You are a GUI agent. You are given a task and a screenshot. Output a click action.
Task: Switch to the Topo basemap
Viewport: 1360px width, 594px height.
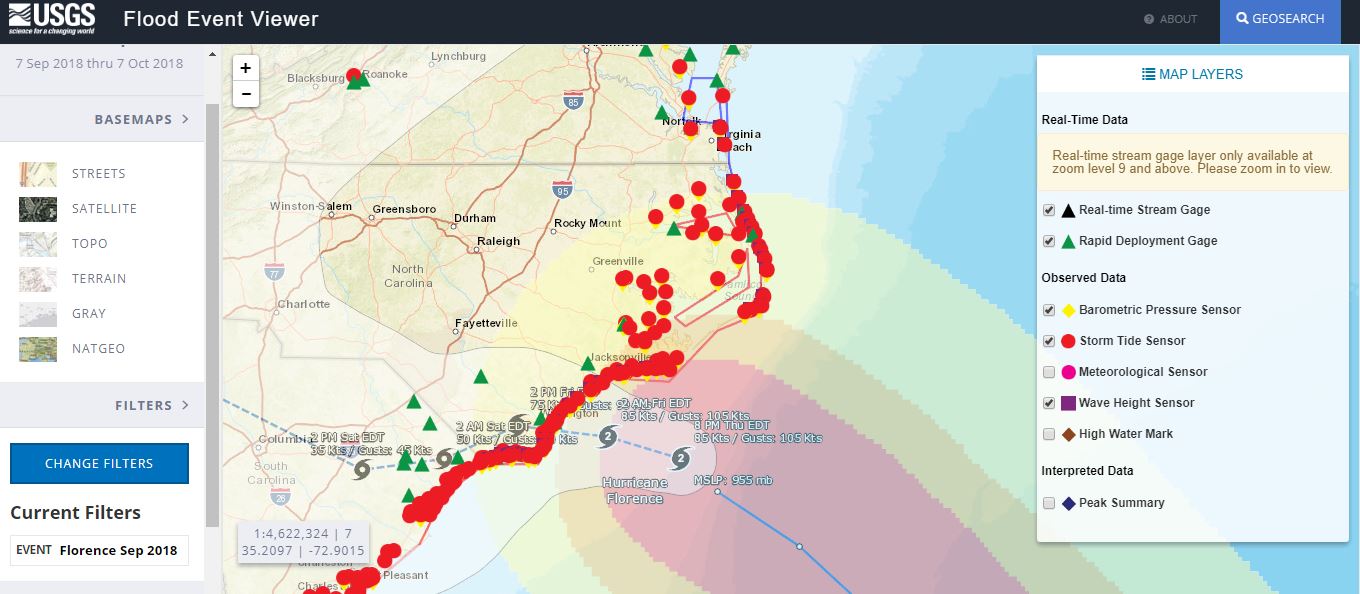(37, 243)
